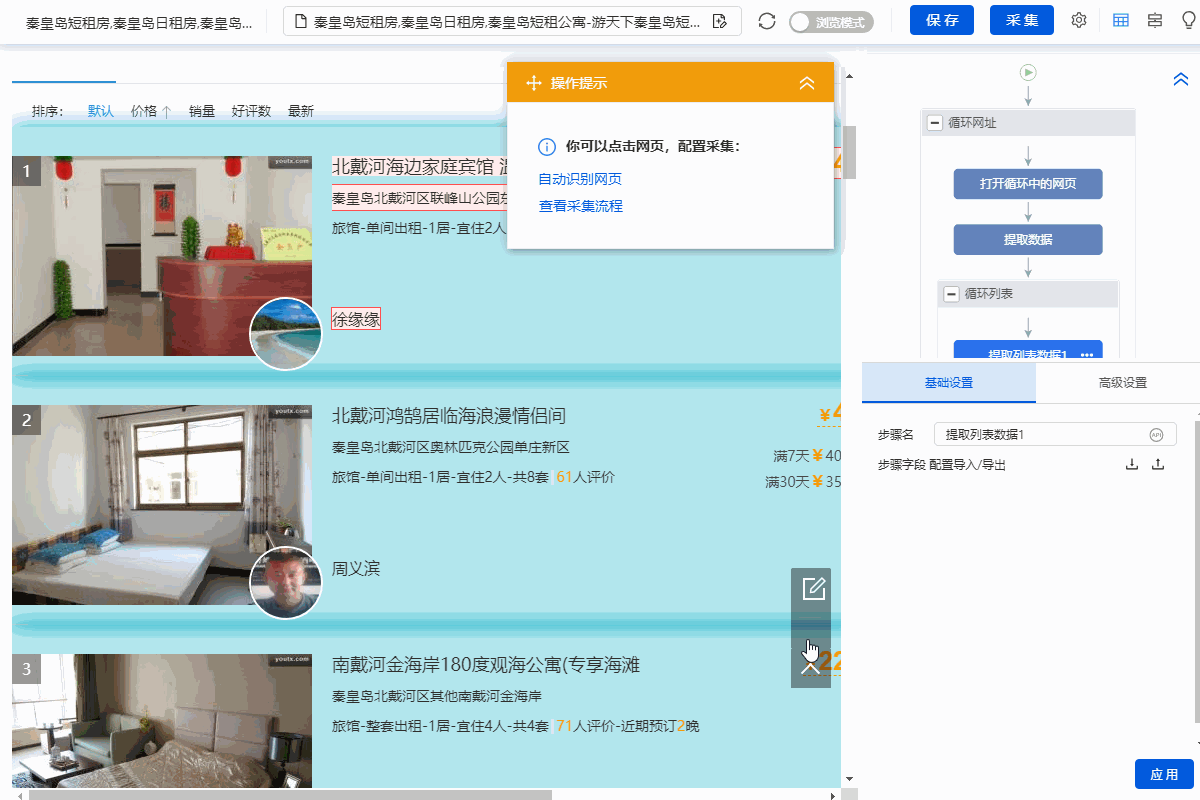Click the refresh page icon
The image size is (1200, 800).
click(x=767, y=21)
